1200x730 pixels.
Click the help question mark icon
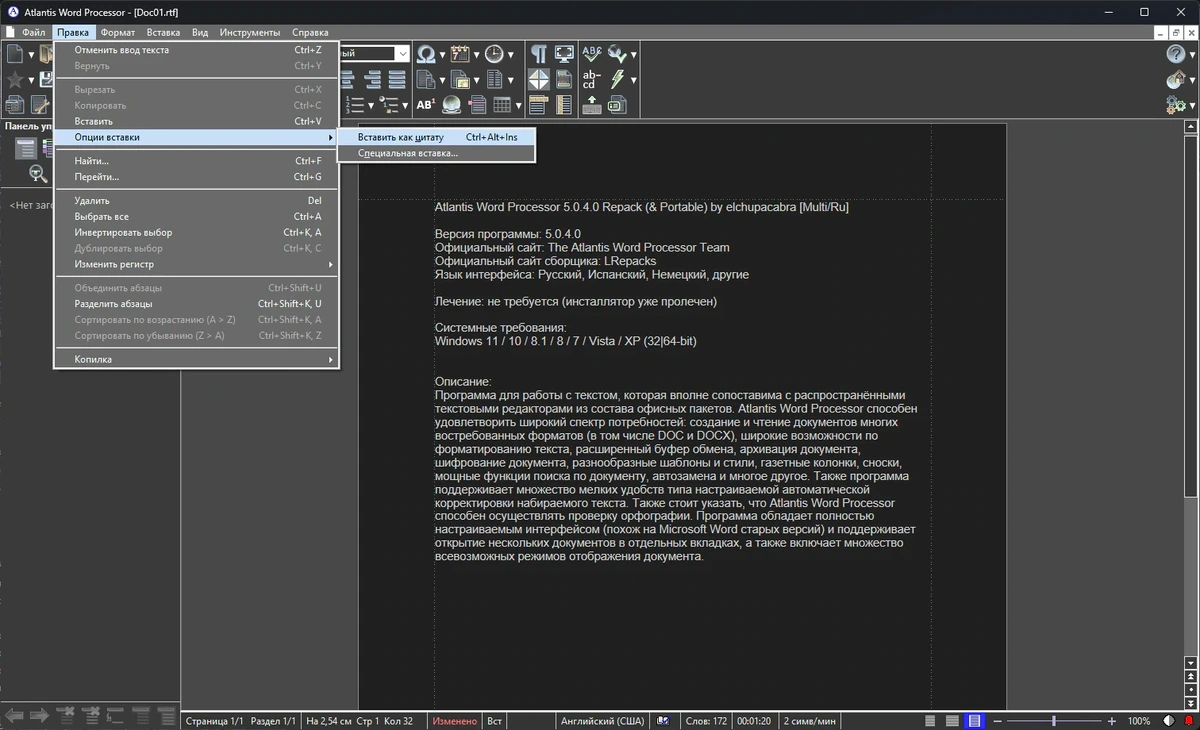point(1176,54)
